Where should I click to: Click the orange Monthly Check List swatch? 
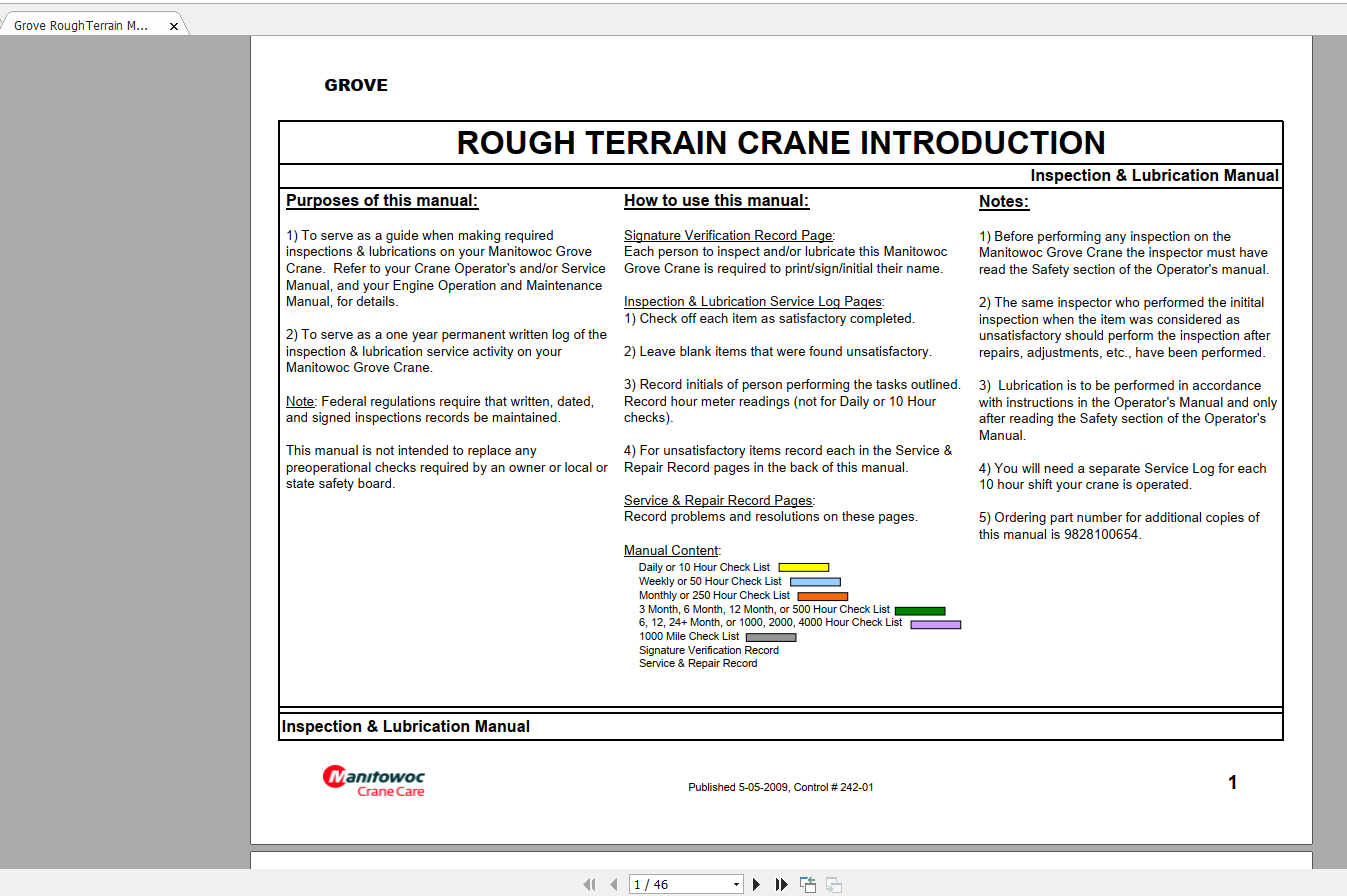pyautogui.click(x=822, y=596)
